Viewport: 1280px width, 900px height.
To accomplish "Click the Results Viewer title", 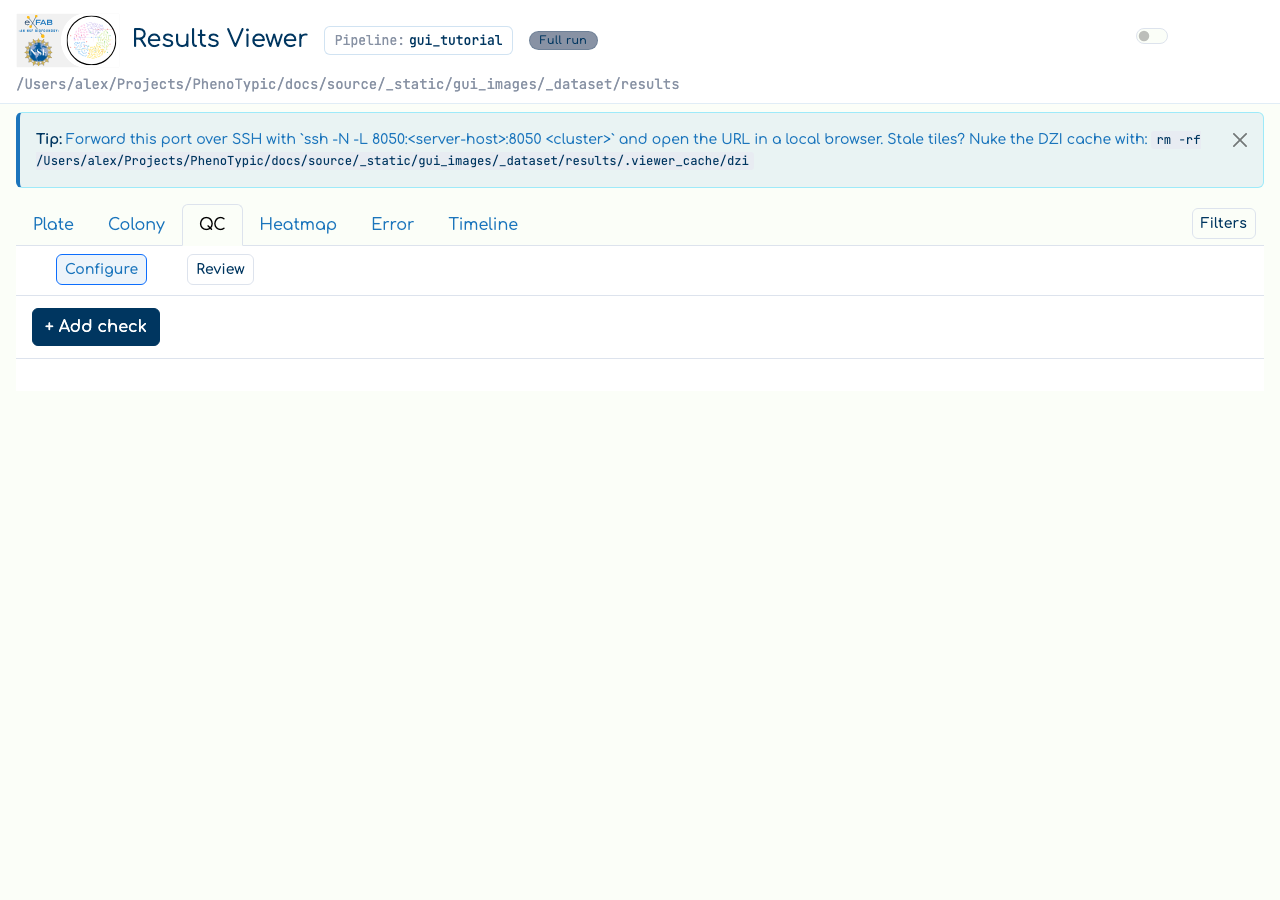I will (x=220, y=39).
